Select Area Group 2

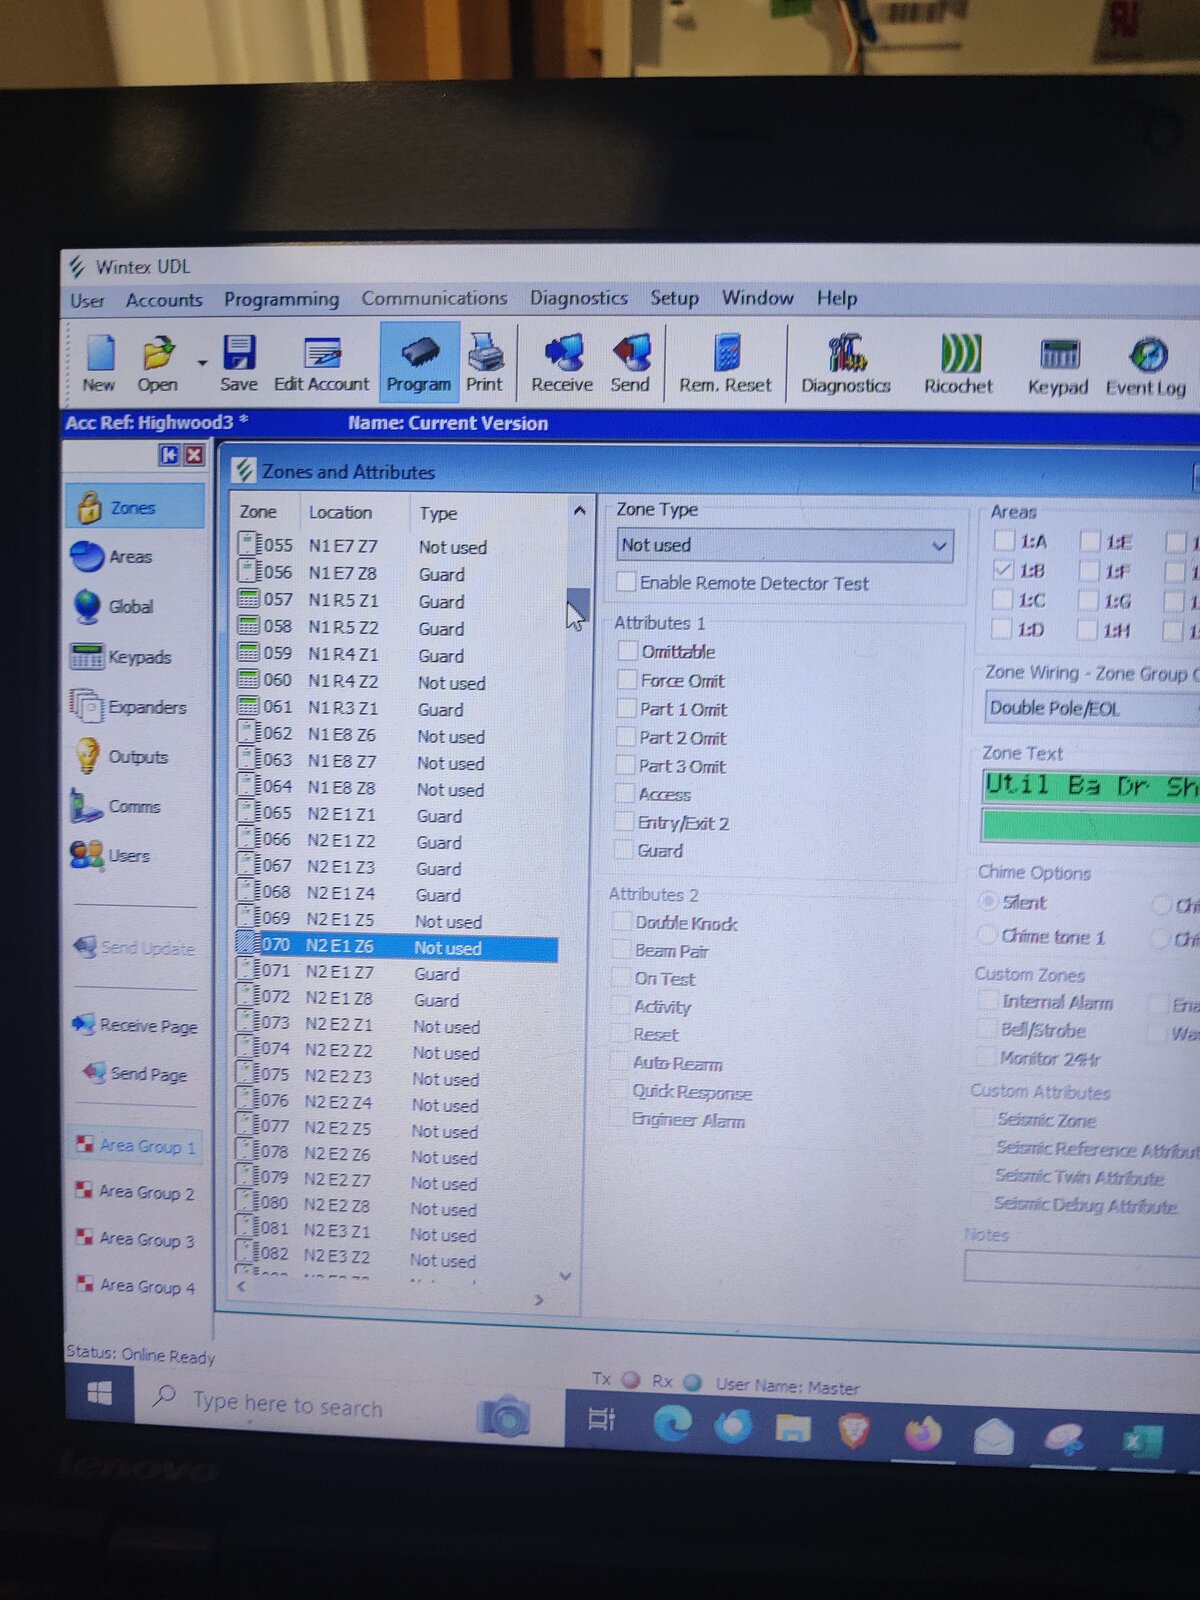[136, 1192]
